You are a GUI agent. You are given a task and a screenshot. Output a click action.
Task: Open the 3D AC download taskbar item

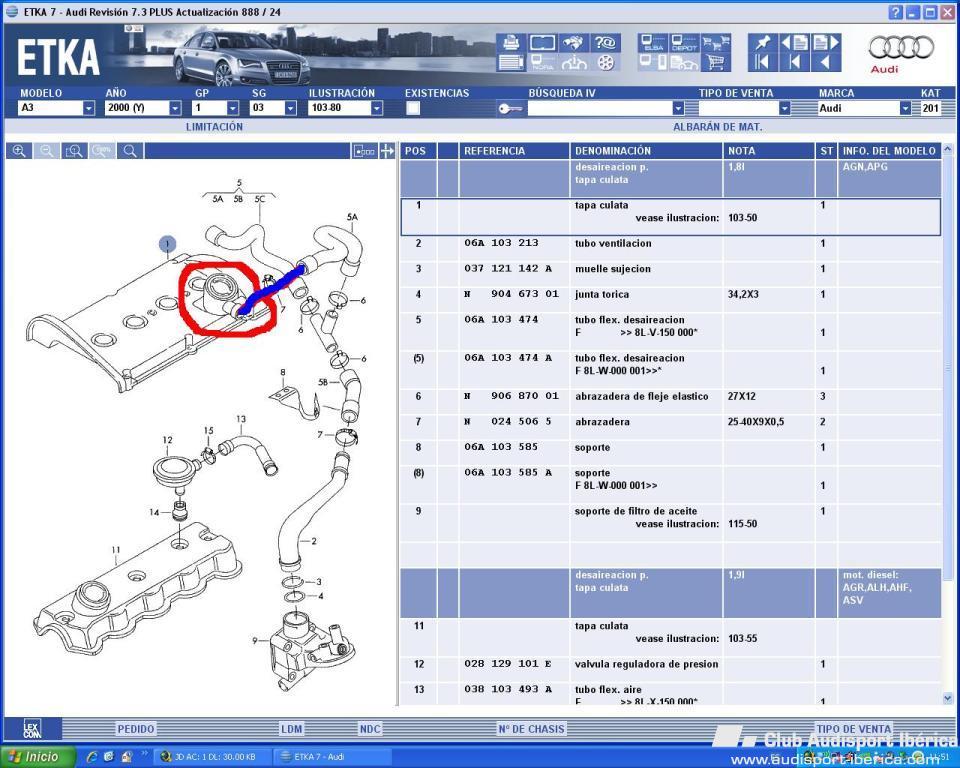click(212, 757)
